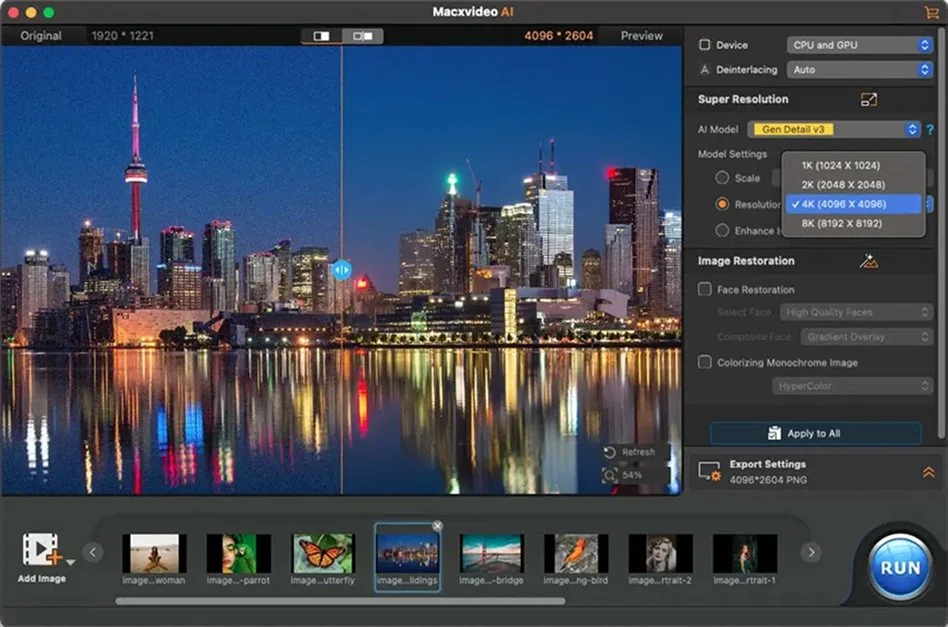Click the shopping cart icon
Viewport: 948px width, 627px height.
[x=931, y=12]
